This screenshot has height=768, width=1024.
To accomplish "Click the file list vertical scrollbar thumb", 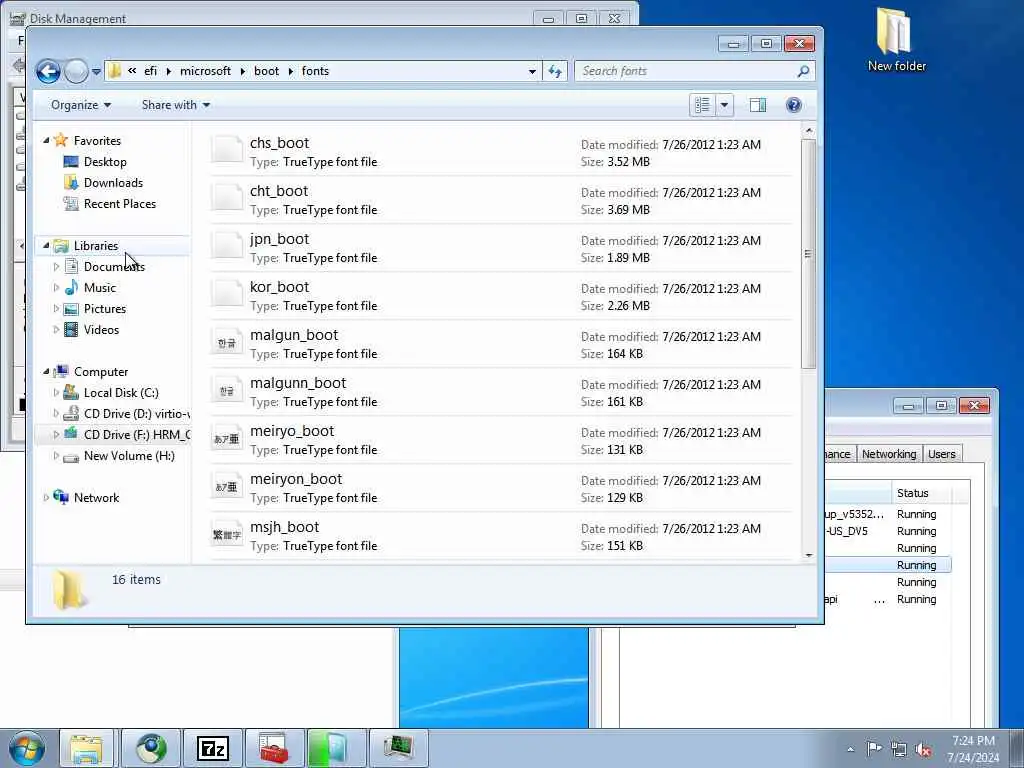I will click(x=808, y=253).
